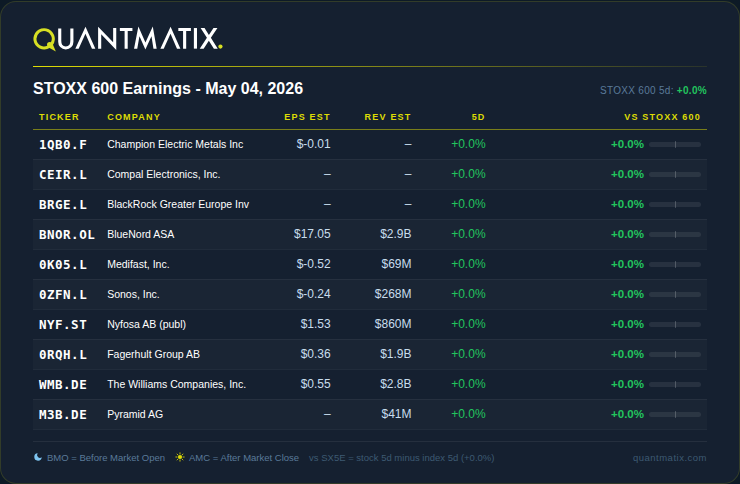Viewport: 740px width, 484px height.
Task: Select ticker 1QB0.F
Action: tap(63, 145)
